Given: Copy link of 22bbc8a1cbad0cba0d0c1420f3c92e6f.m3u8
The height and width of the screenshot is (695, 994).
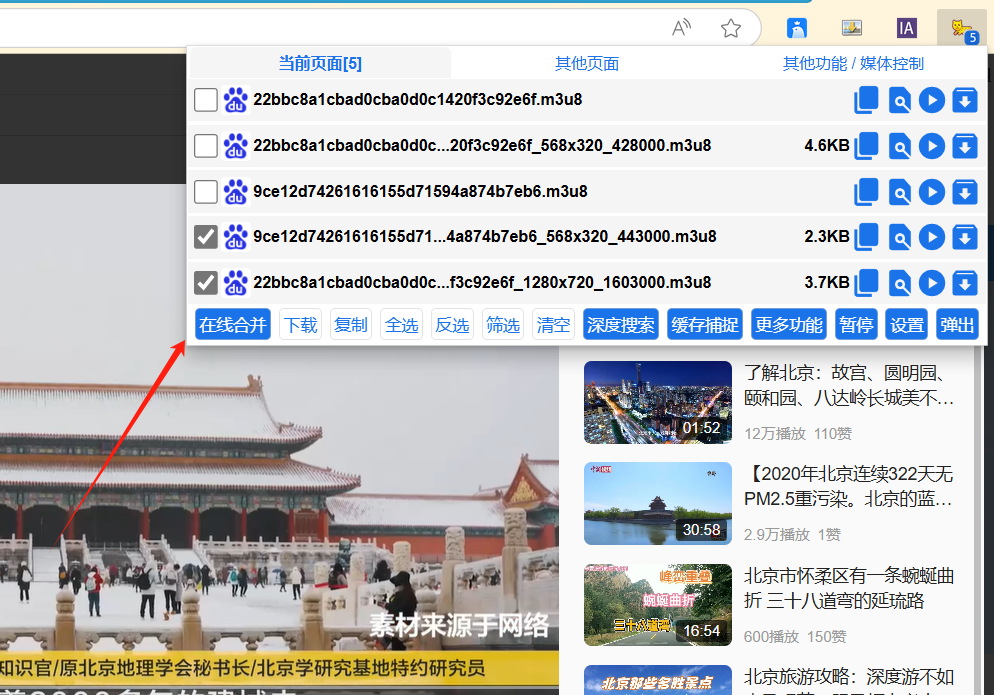Looking at the screenshot, I should 866,100.
